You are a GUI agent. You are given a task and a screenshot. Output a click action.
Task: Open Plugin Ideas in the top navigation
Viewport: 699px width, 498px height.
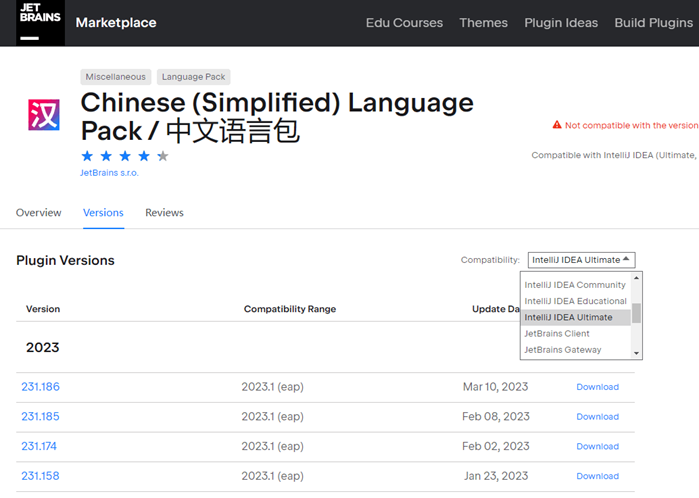tap(561, 23)
